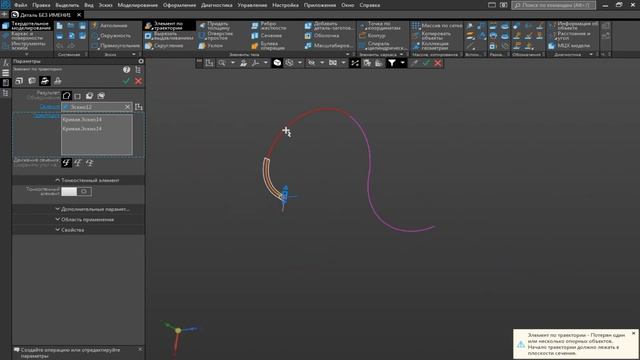640x360 pixels.
Task: Expand the Эскиз ribbon group dropdown
Action: [134, 54]
